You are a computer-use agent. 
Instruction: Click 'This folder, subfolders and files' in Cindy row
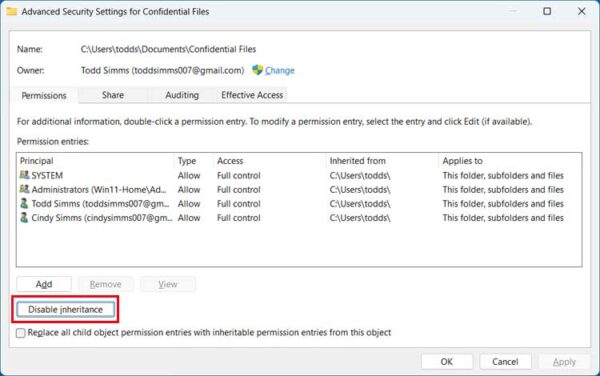pyautogui.click(x=503, y=218)
